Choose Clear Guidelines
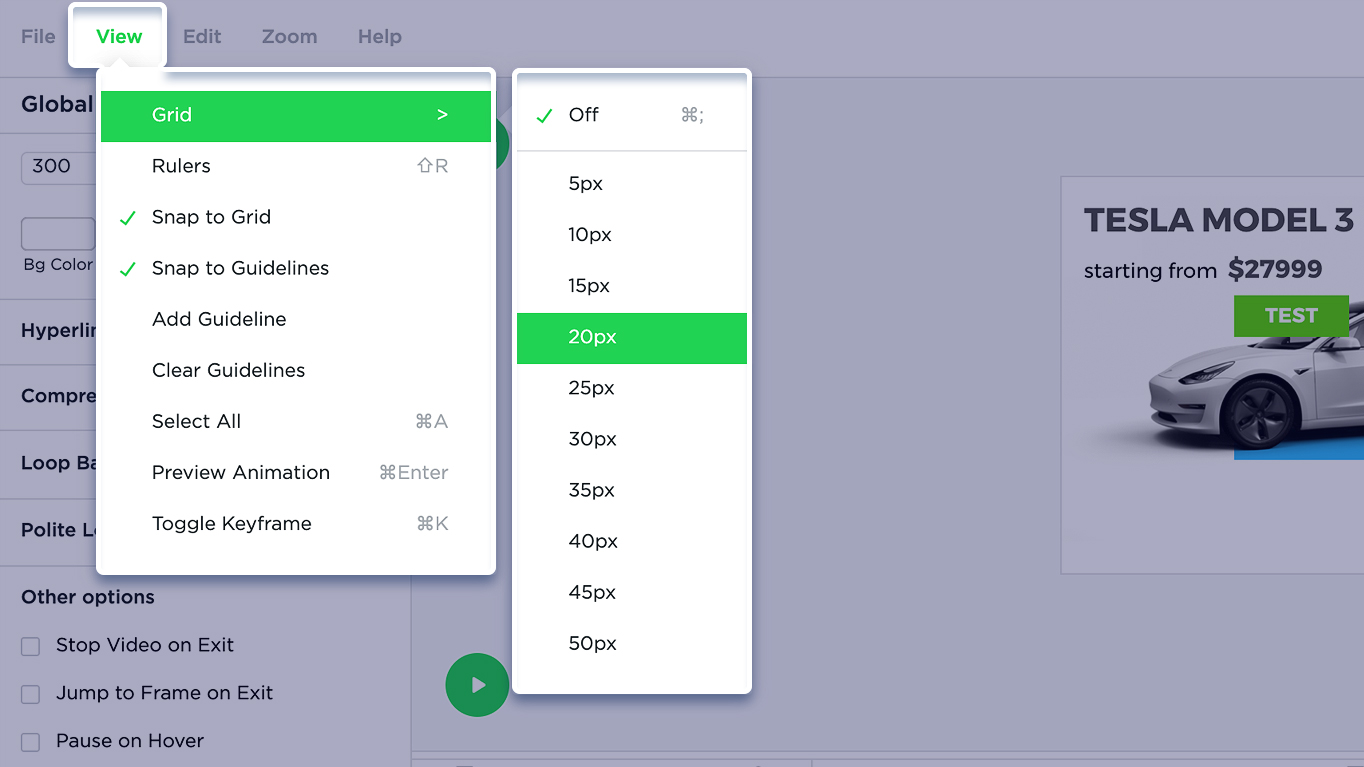This screenshot has width=1364, height=767. click(x=296, y=371)
